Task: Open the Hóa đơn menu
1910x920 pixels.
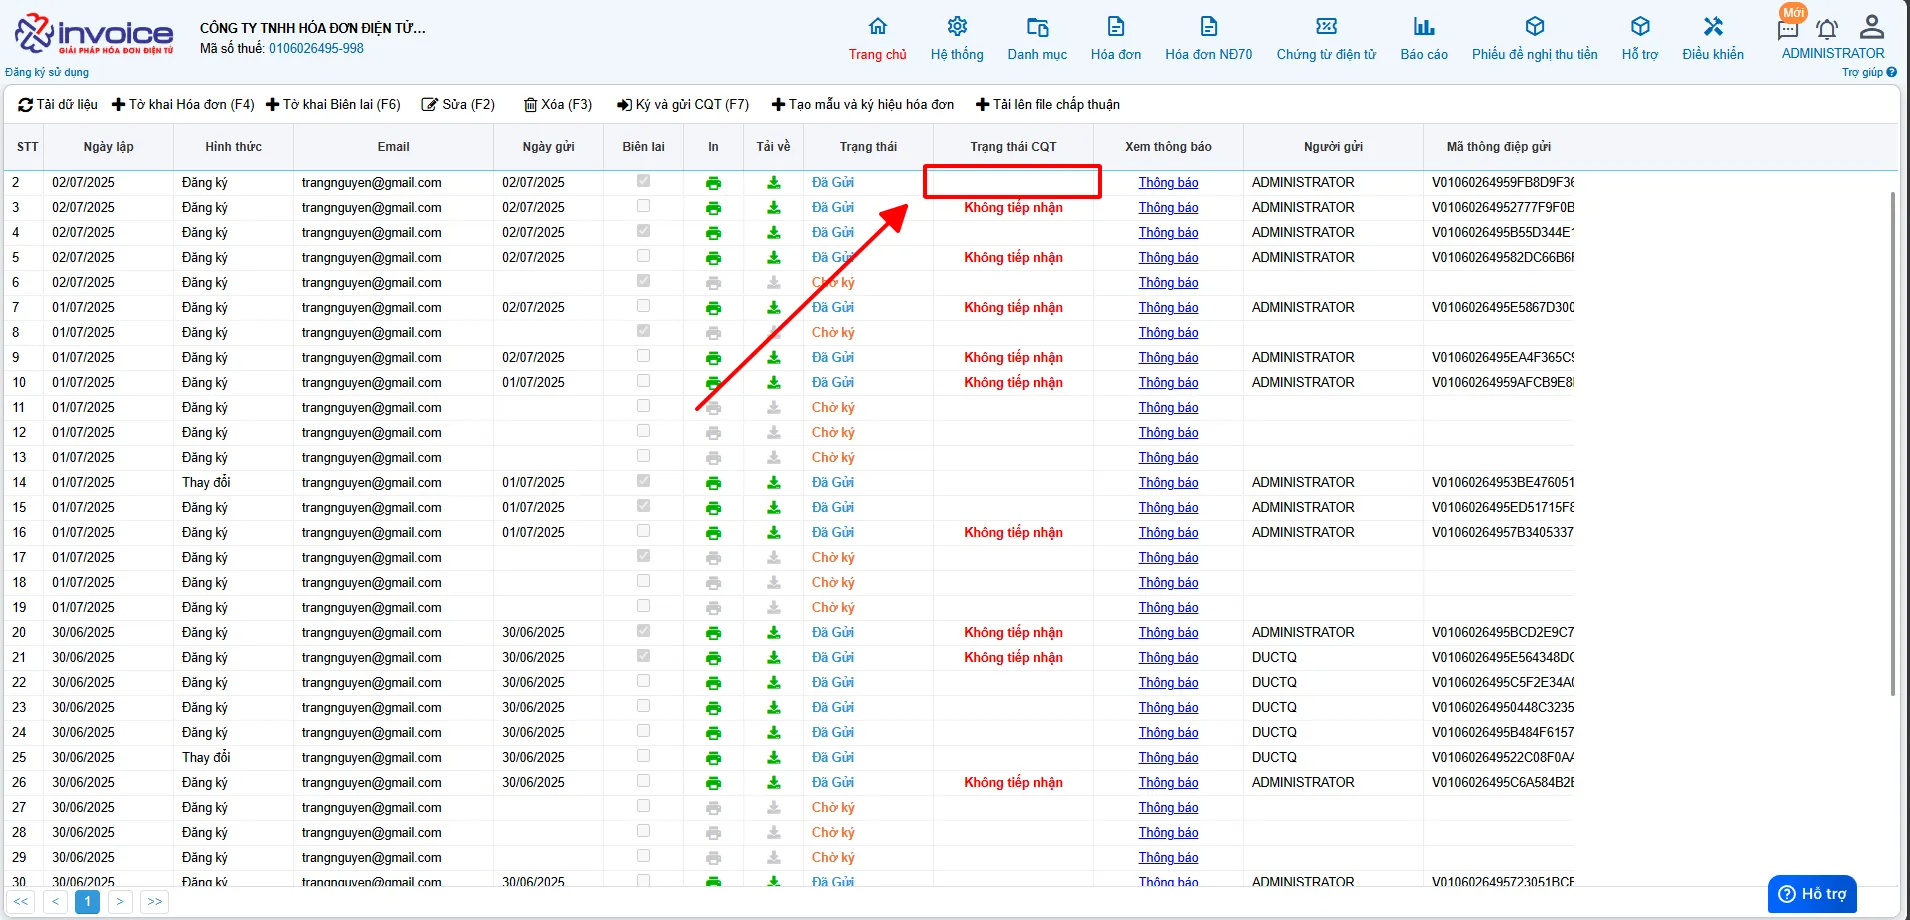Action: 1116,39
